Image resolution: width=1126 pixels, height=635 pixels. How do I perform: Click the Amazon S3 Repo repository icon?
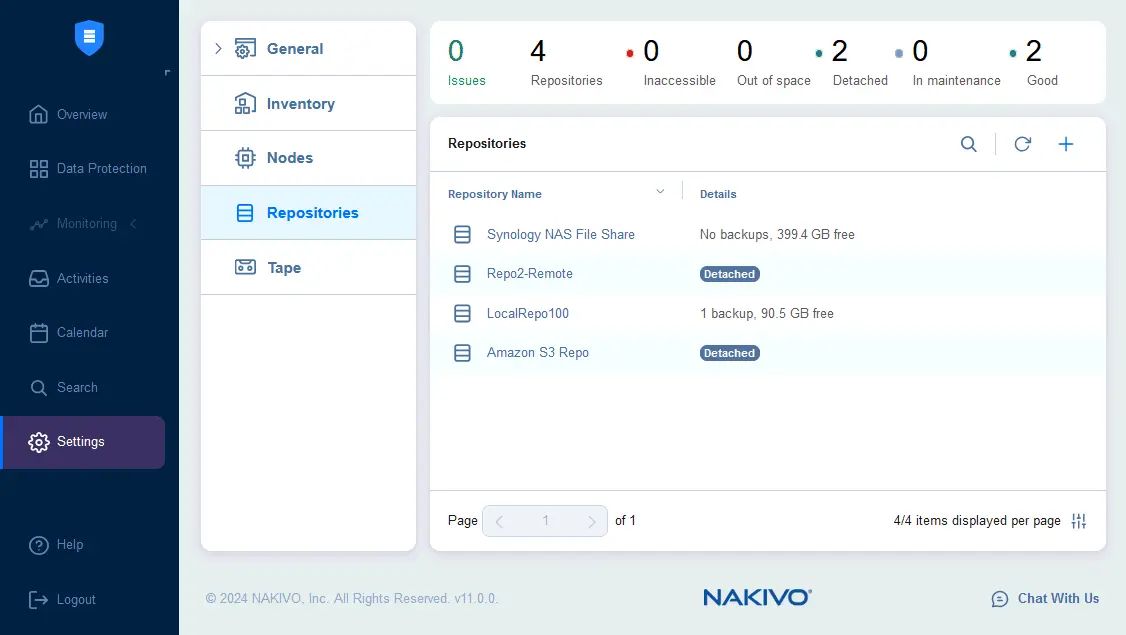(462, 353)
